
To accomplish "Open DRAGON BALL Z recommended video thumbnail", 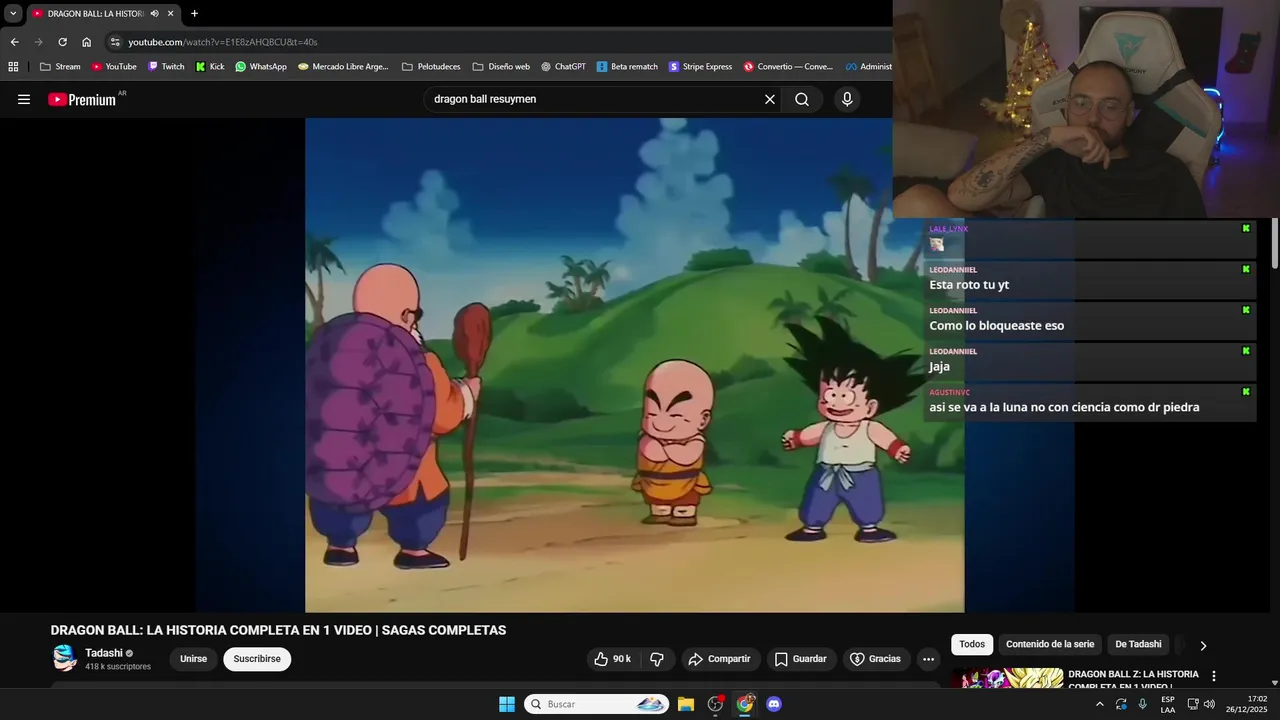I will 1007,678.
